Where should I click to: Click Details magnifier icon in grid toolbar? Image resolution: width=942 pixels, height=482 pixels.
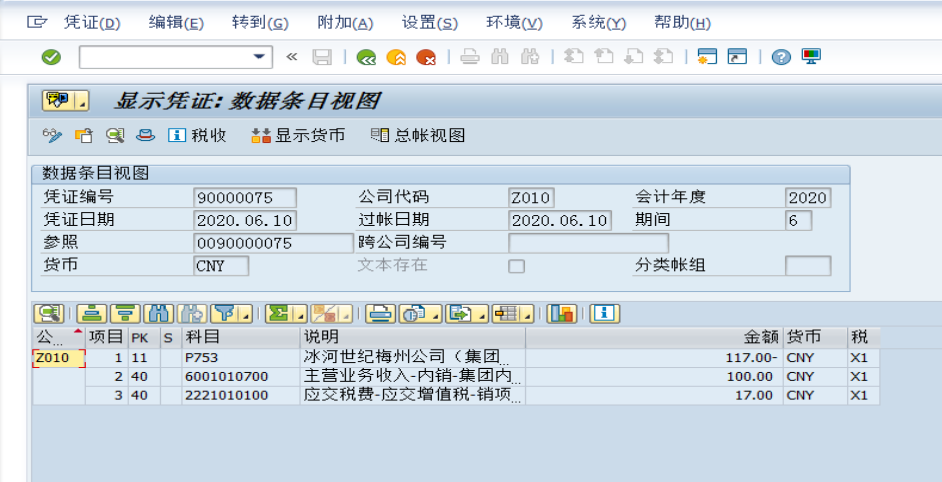click(49, 314)
